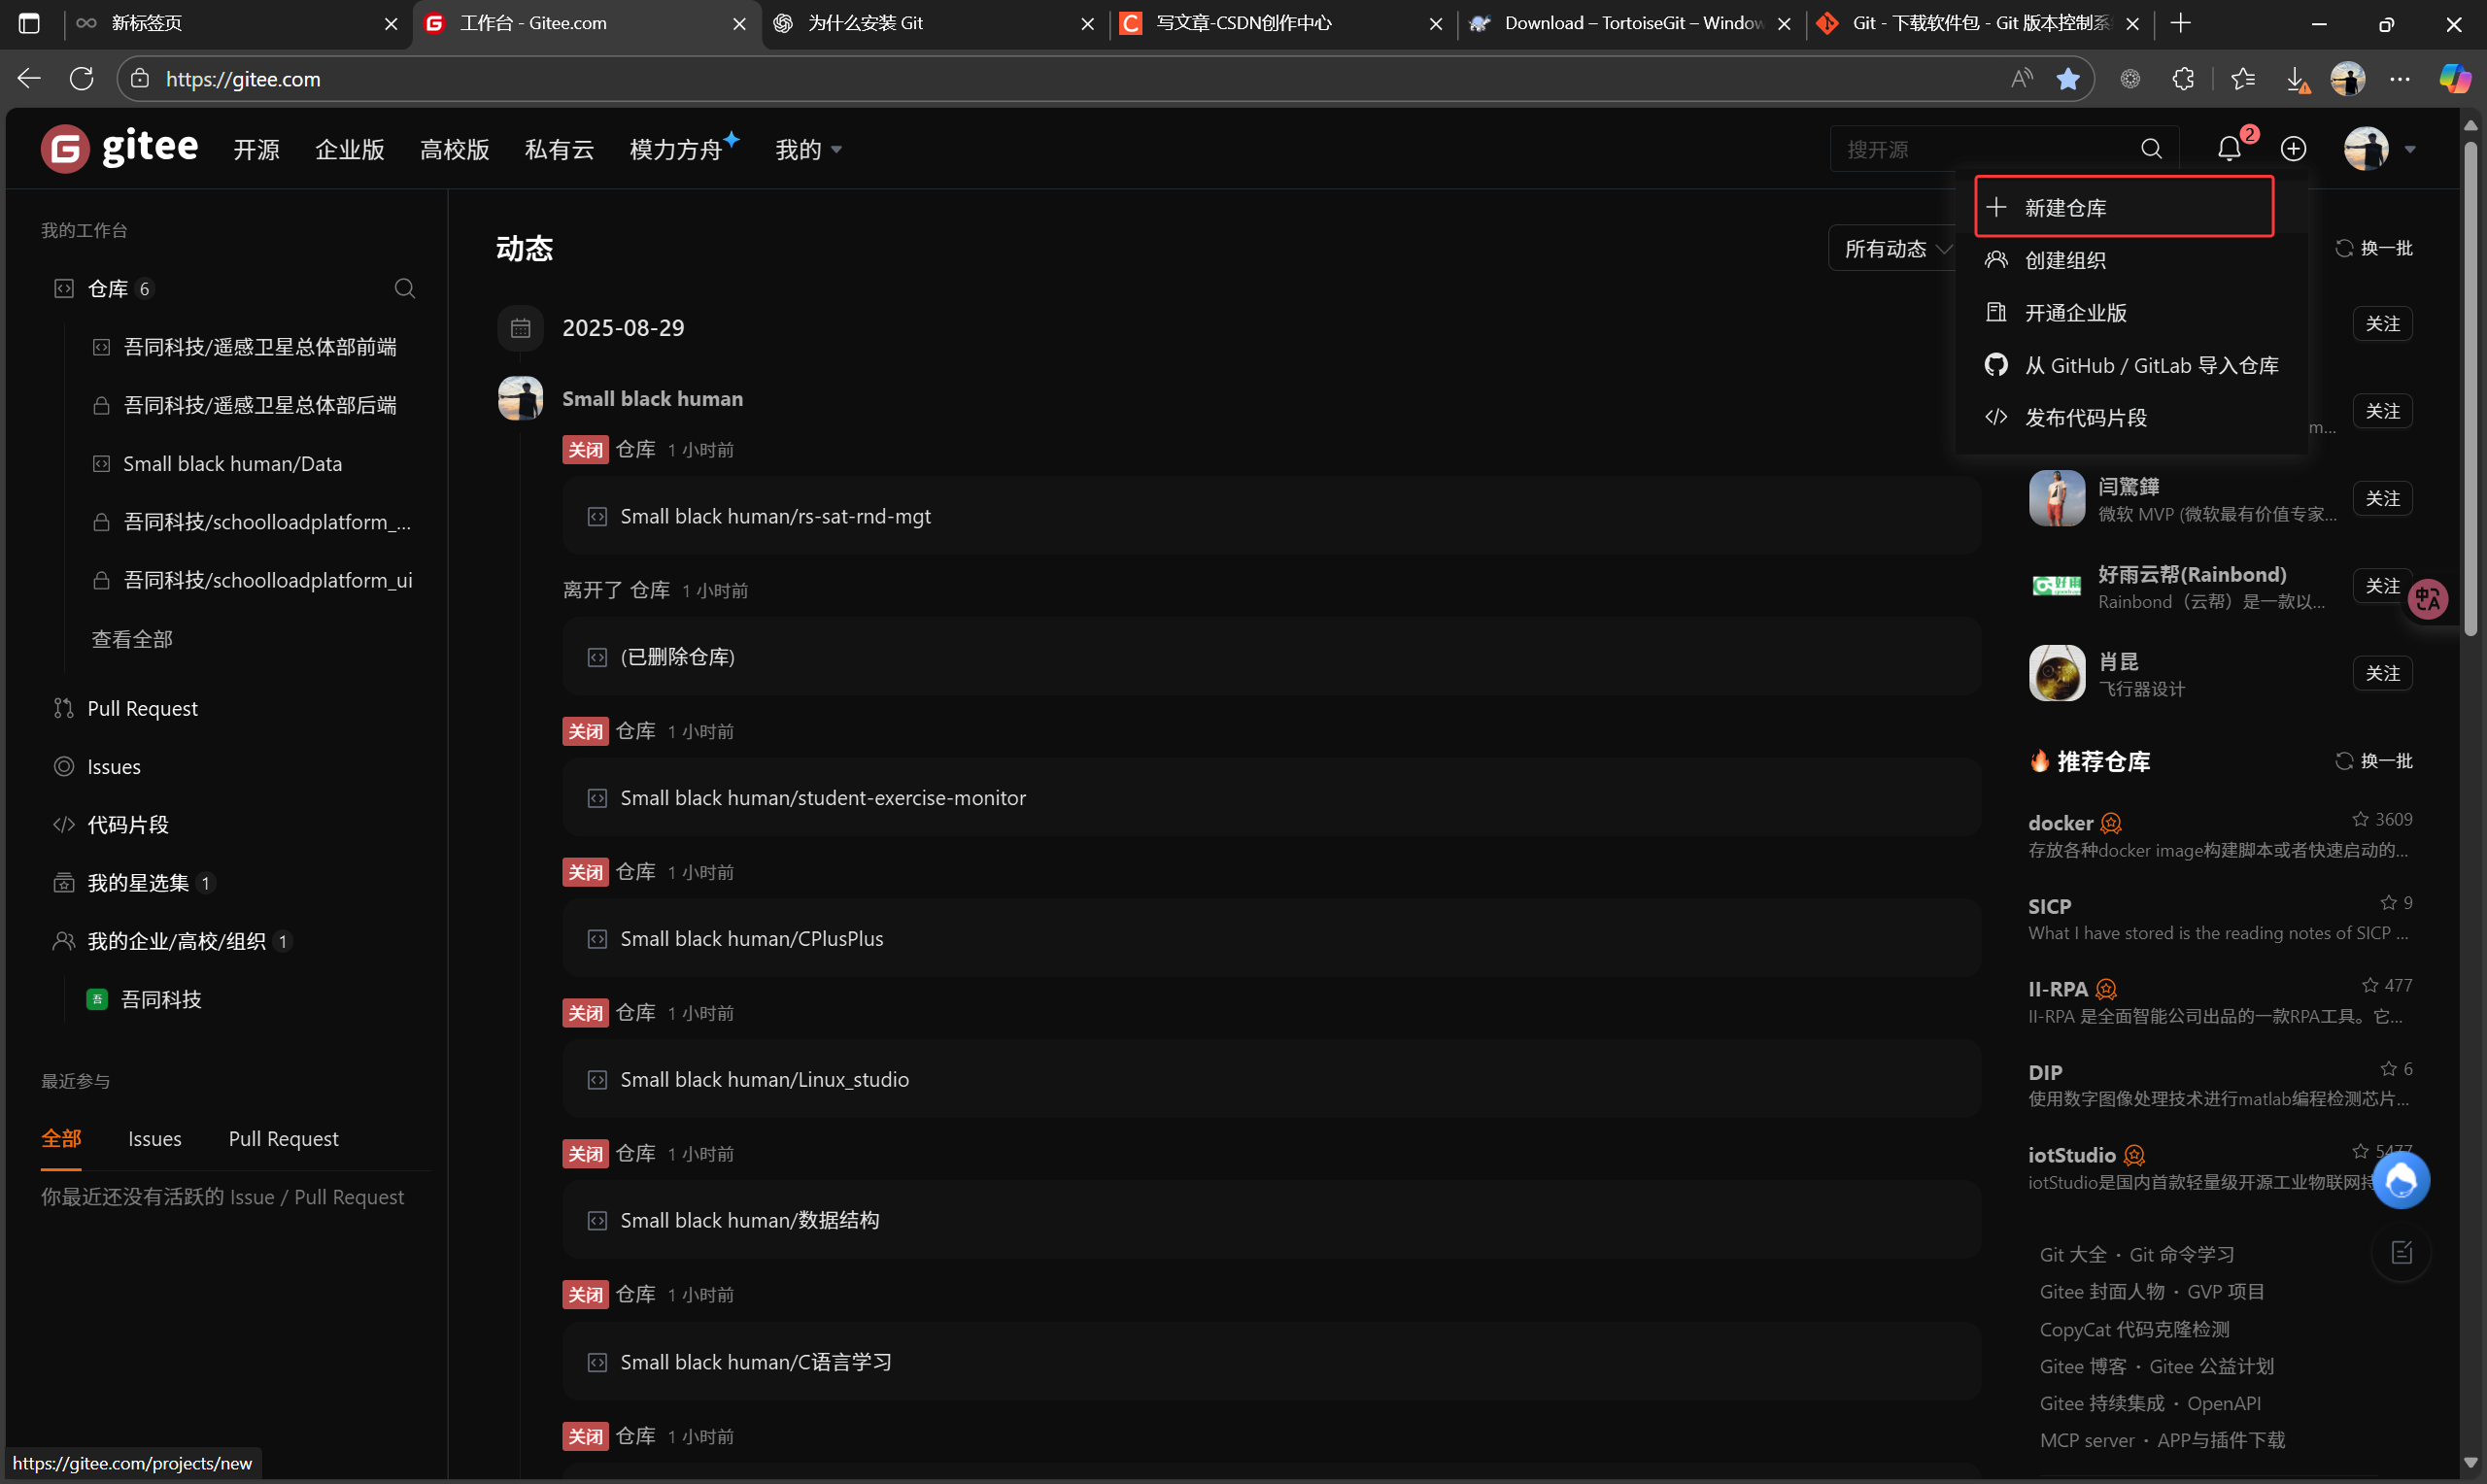Open the 所有动态 filter dropdown
This screenshot has width=2487, height=1484.
[x=1897, y=249]
